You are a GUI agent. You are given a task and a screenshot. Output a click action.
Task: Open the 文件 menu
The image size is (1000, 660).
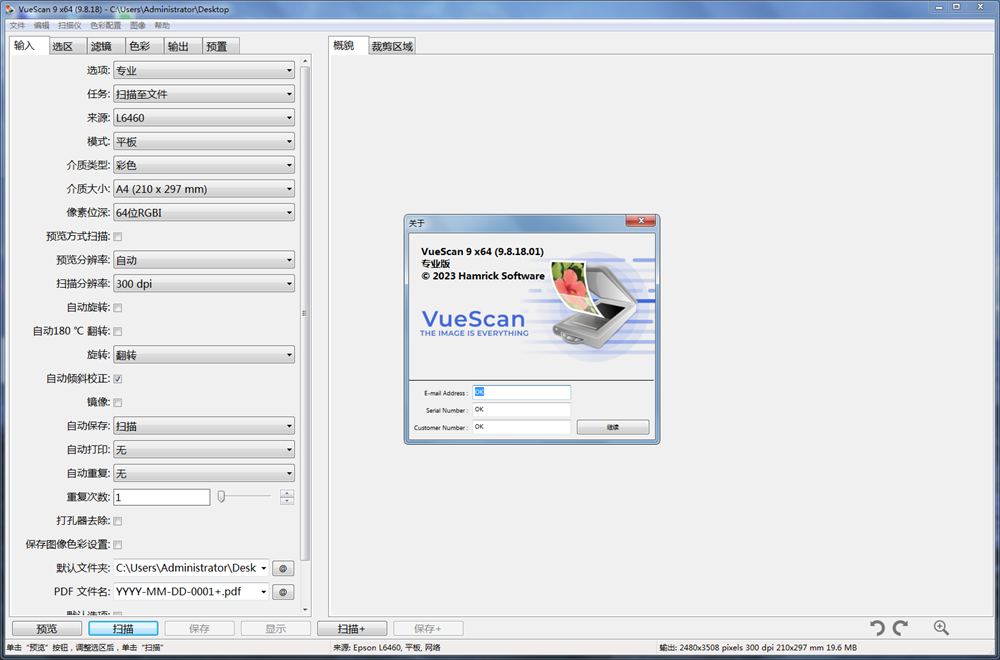tap(17, 26)
